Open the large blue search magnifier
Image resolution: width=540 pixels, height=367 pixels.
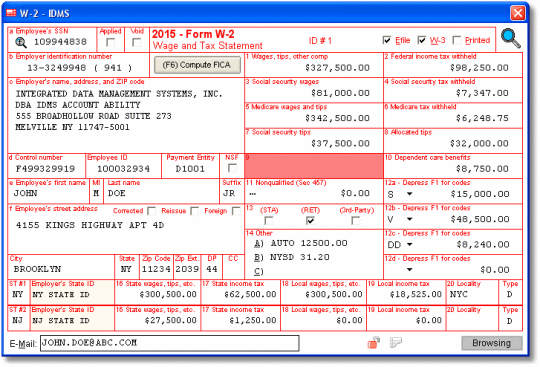point(510,38)
